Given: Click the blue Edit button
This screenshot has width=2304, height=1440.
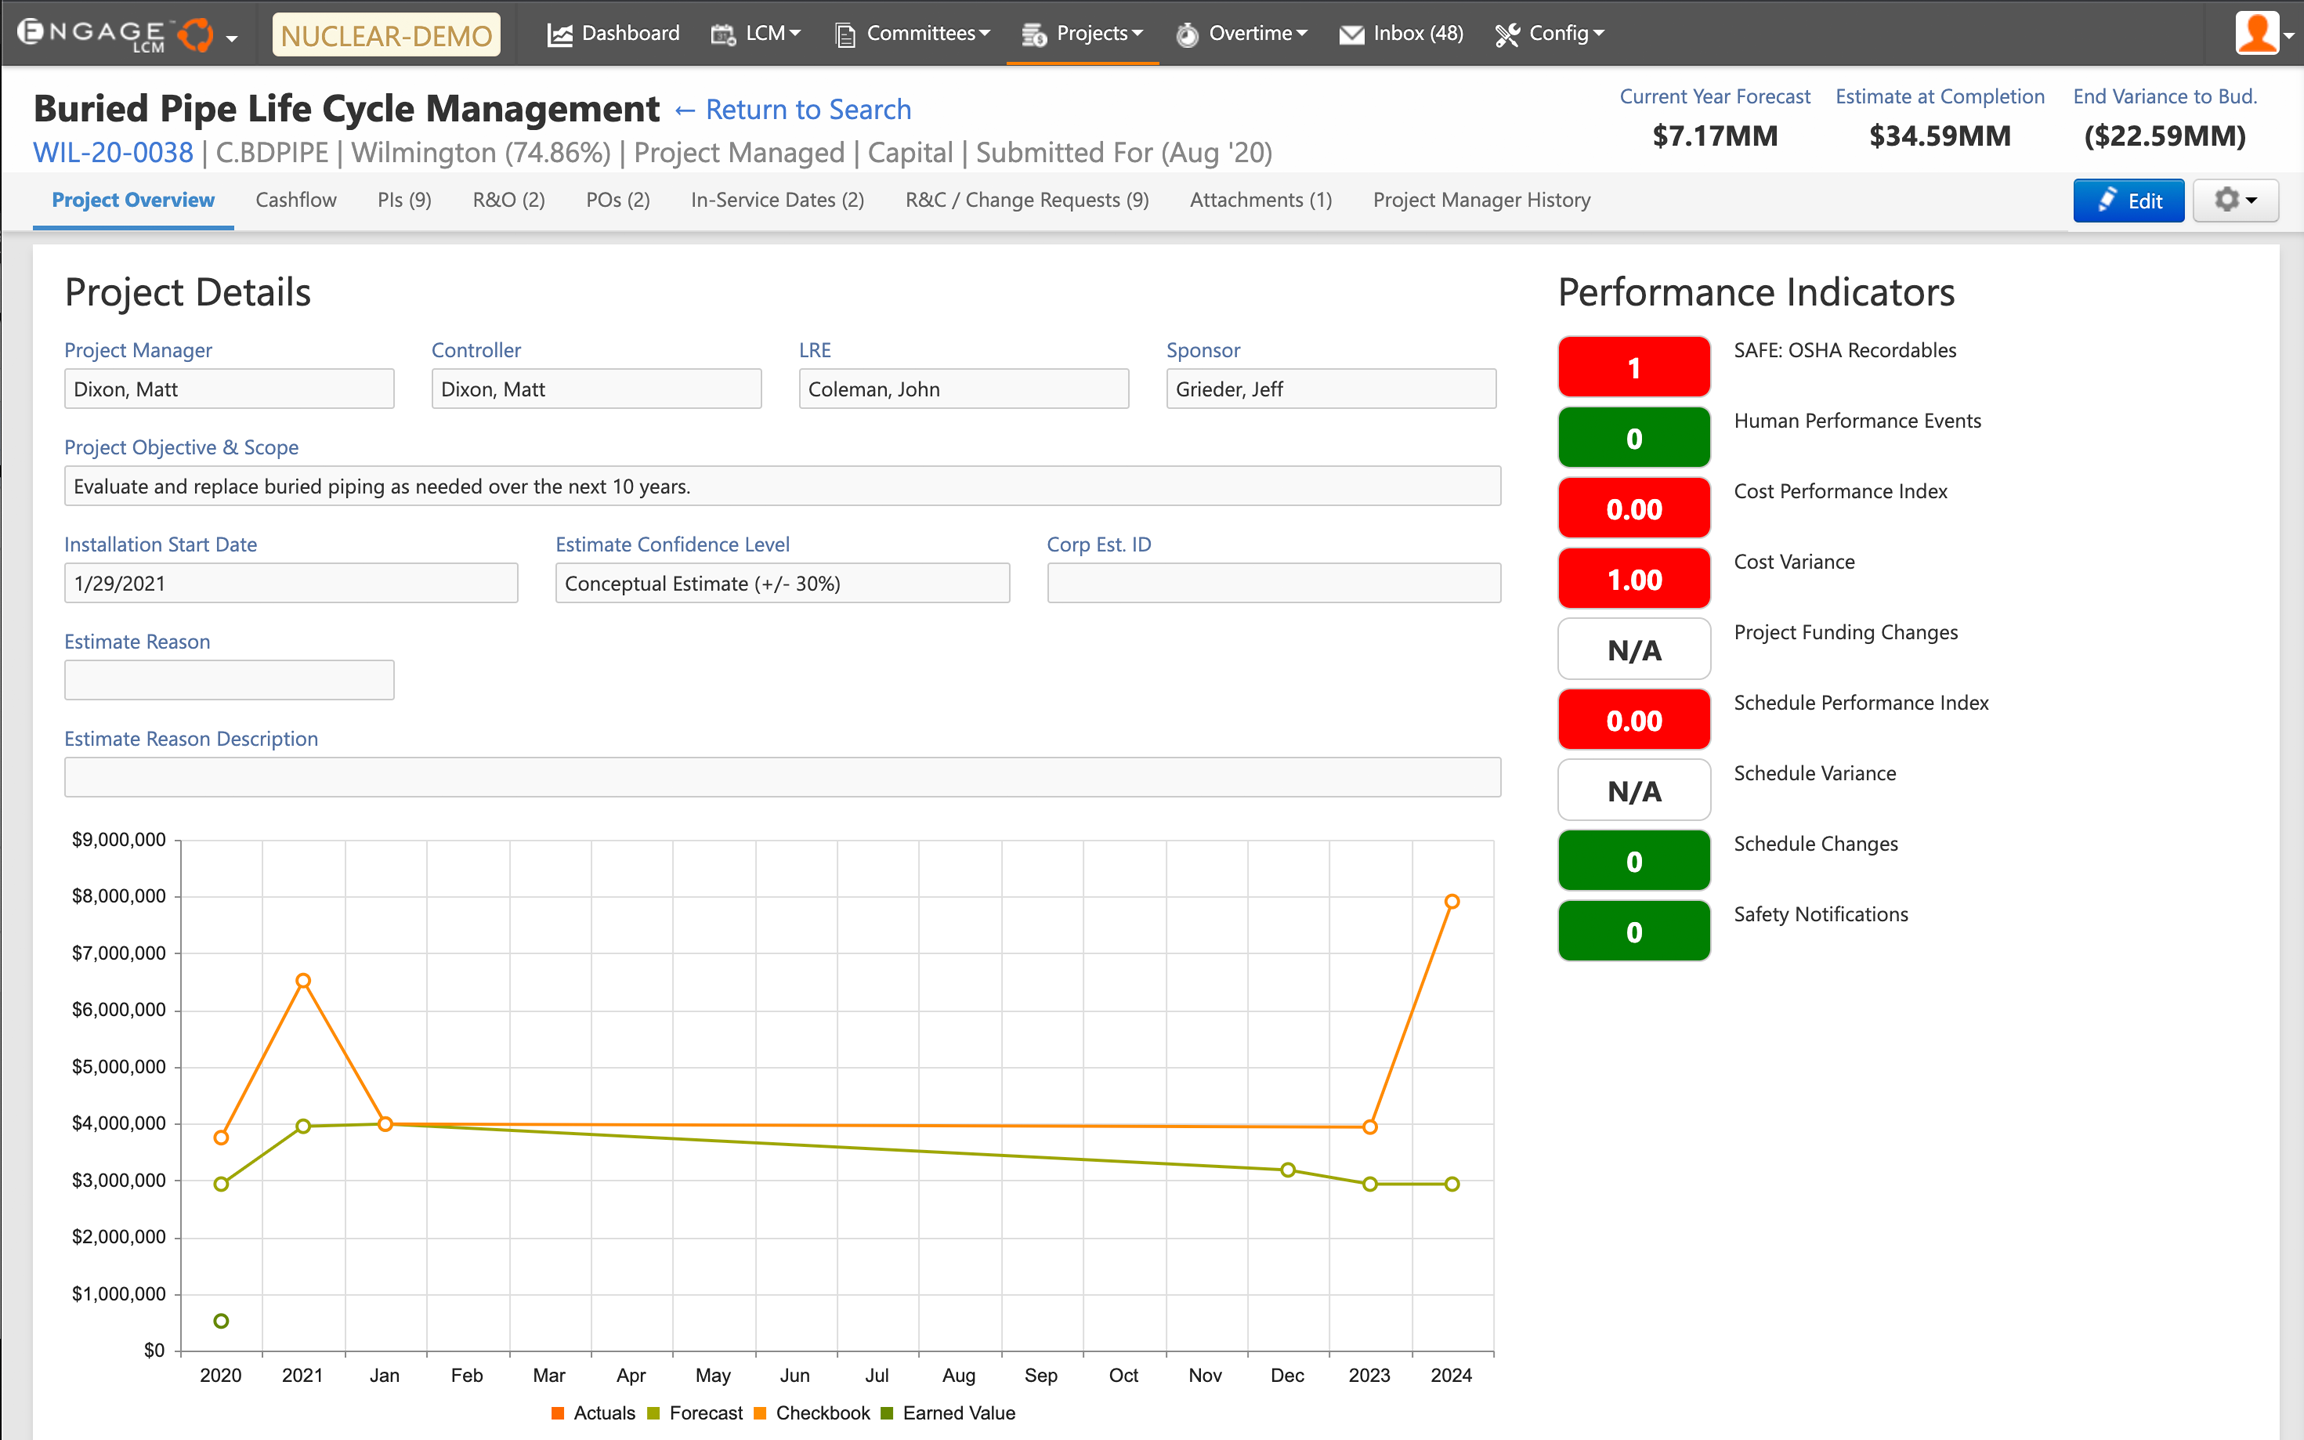Looking at the screenshot, I should [x=2128, y=200].
